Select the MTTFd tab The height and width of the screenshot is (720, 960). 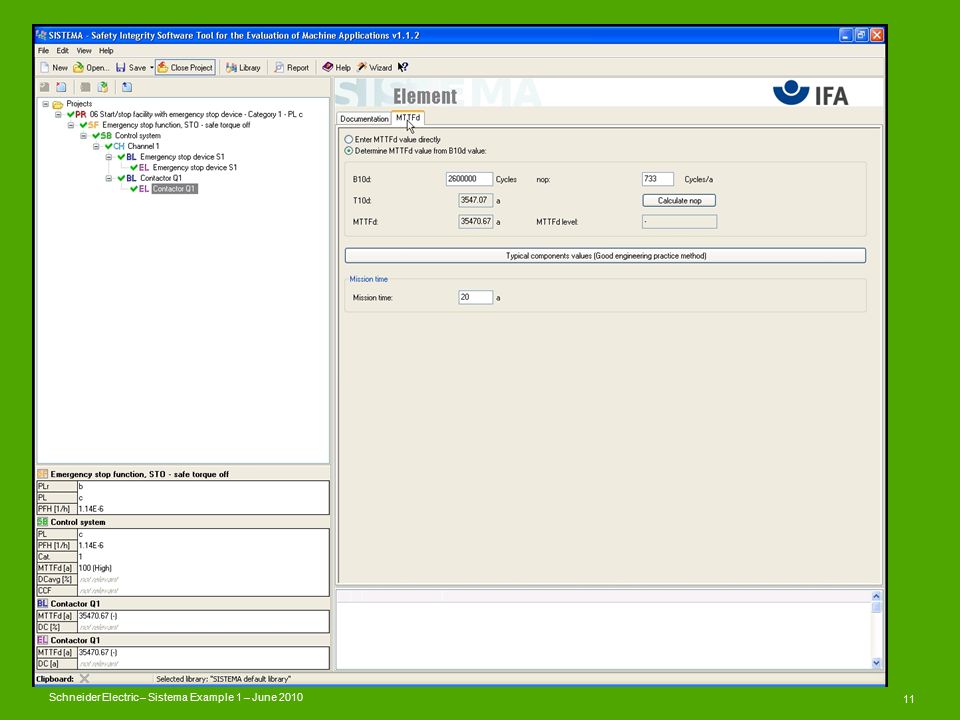tap(408, 118)
